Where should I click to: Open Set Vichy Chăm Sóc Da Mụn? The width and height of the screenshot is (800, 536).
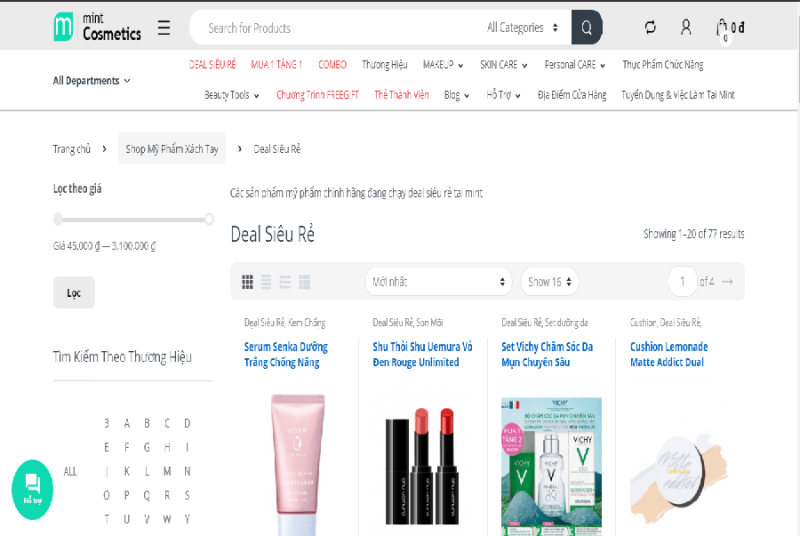click(x=547, y=354)
